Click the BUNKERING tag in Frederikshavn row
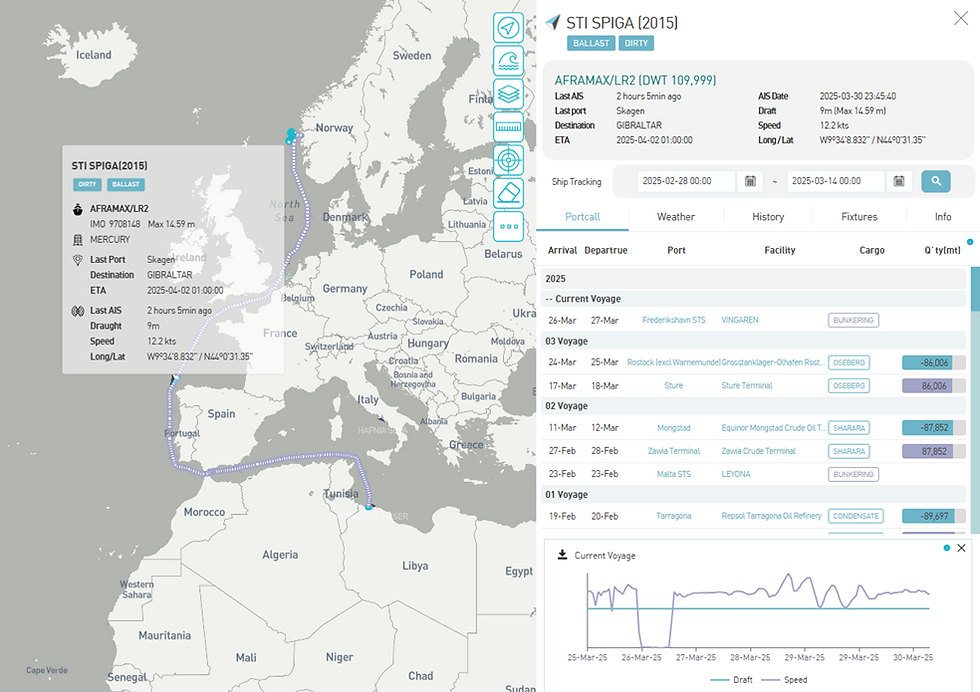This screenshot has height=692, width=980. [x=853, y=320]
